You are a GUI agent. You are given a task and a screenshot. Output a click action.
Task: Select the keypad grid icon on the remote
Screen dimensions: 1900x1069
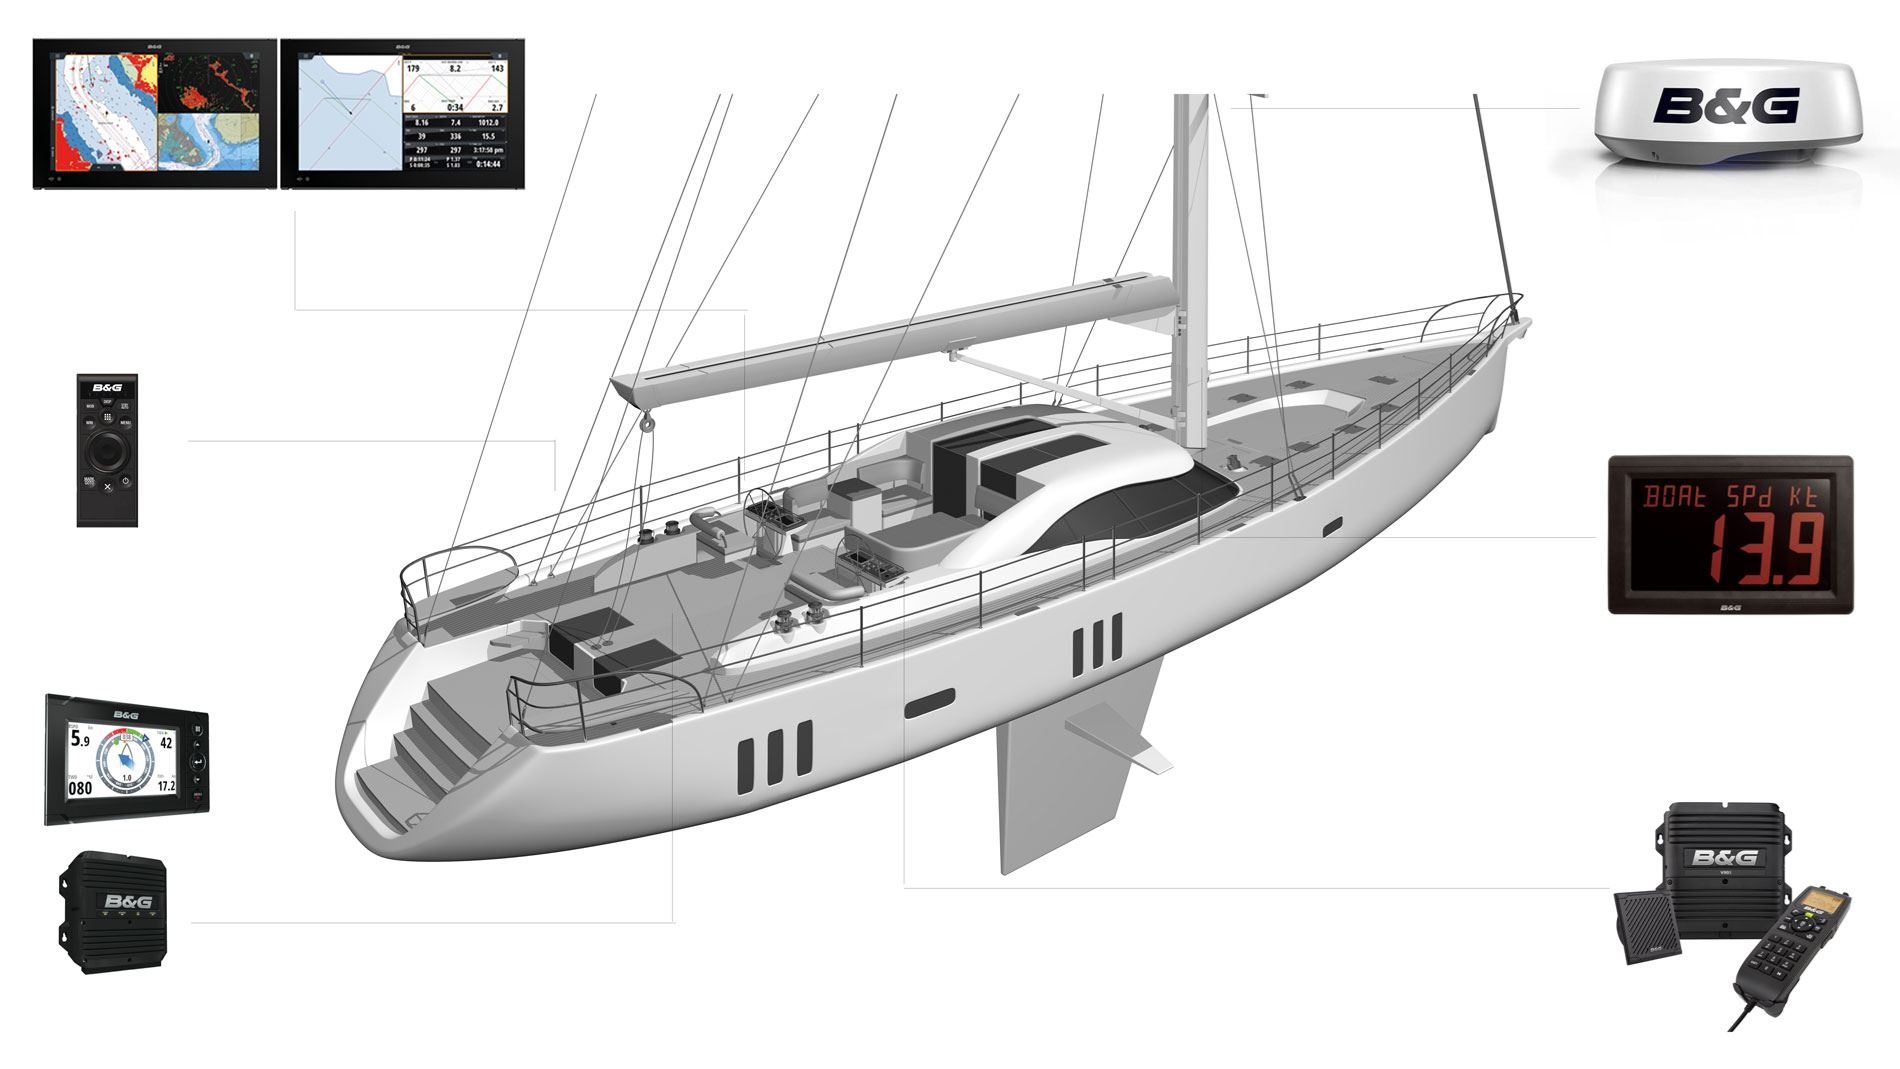point(107,416)
